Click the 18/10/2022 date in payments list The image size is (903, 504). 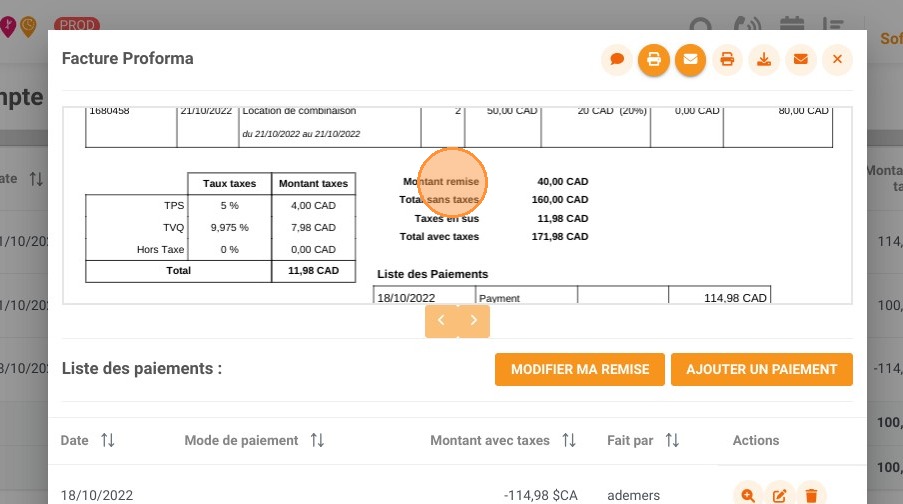[x=97, y=495]
